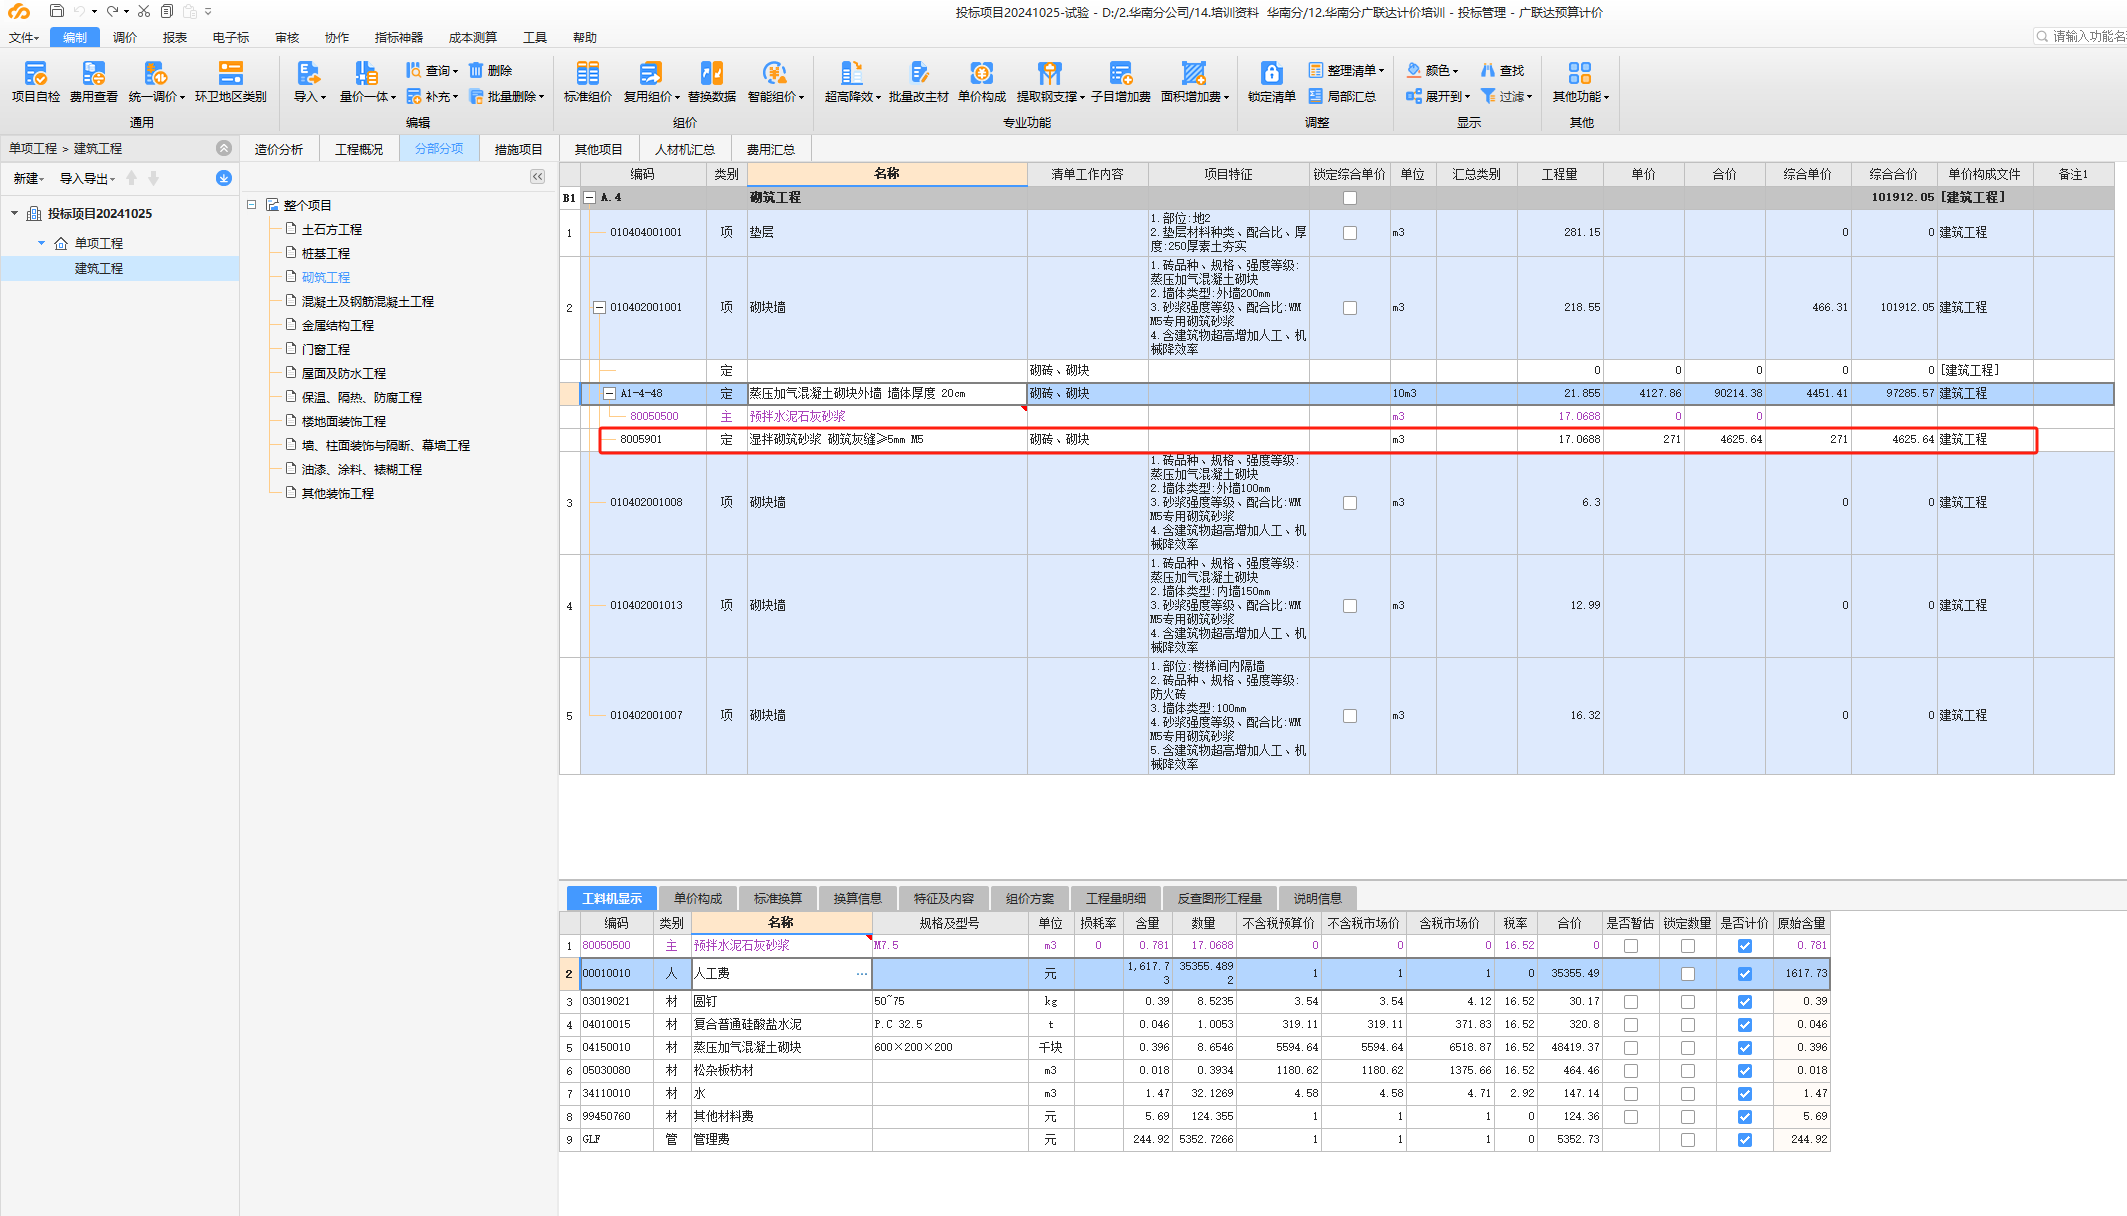Click the 名称 column header in main table
The image size is (2127, 1216).
click(887, 174)
